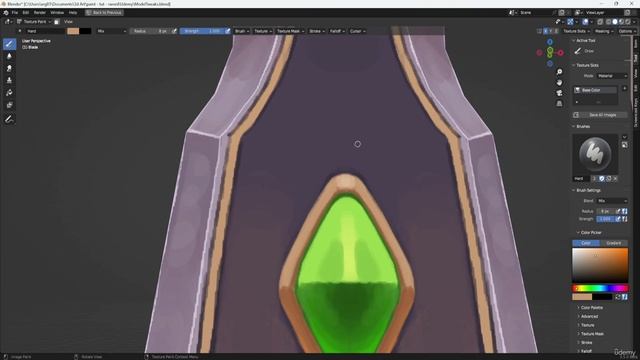Image resolution: width=640 pixels, height=360 pixels.
Task: Click the header Strength slider
Action: click(202, 31)
